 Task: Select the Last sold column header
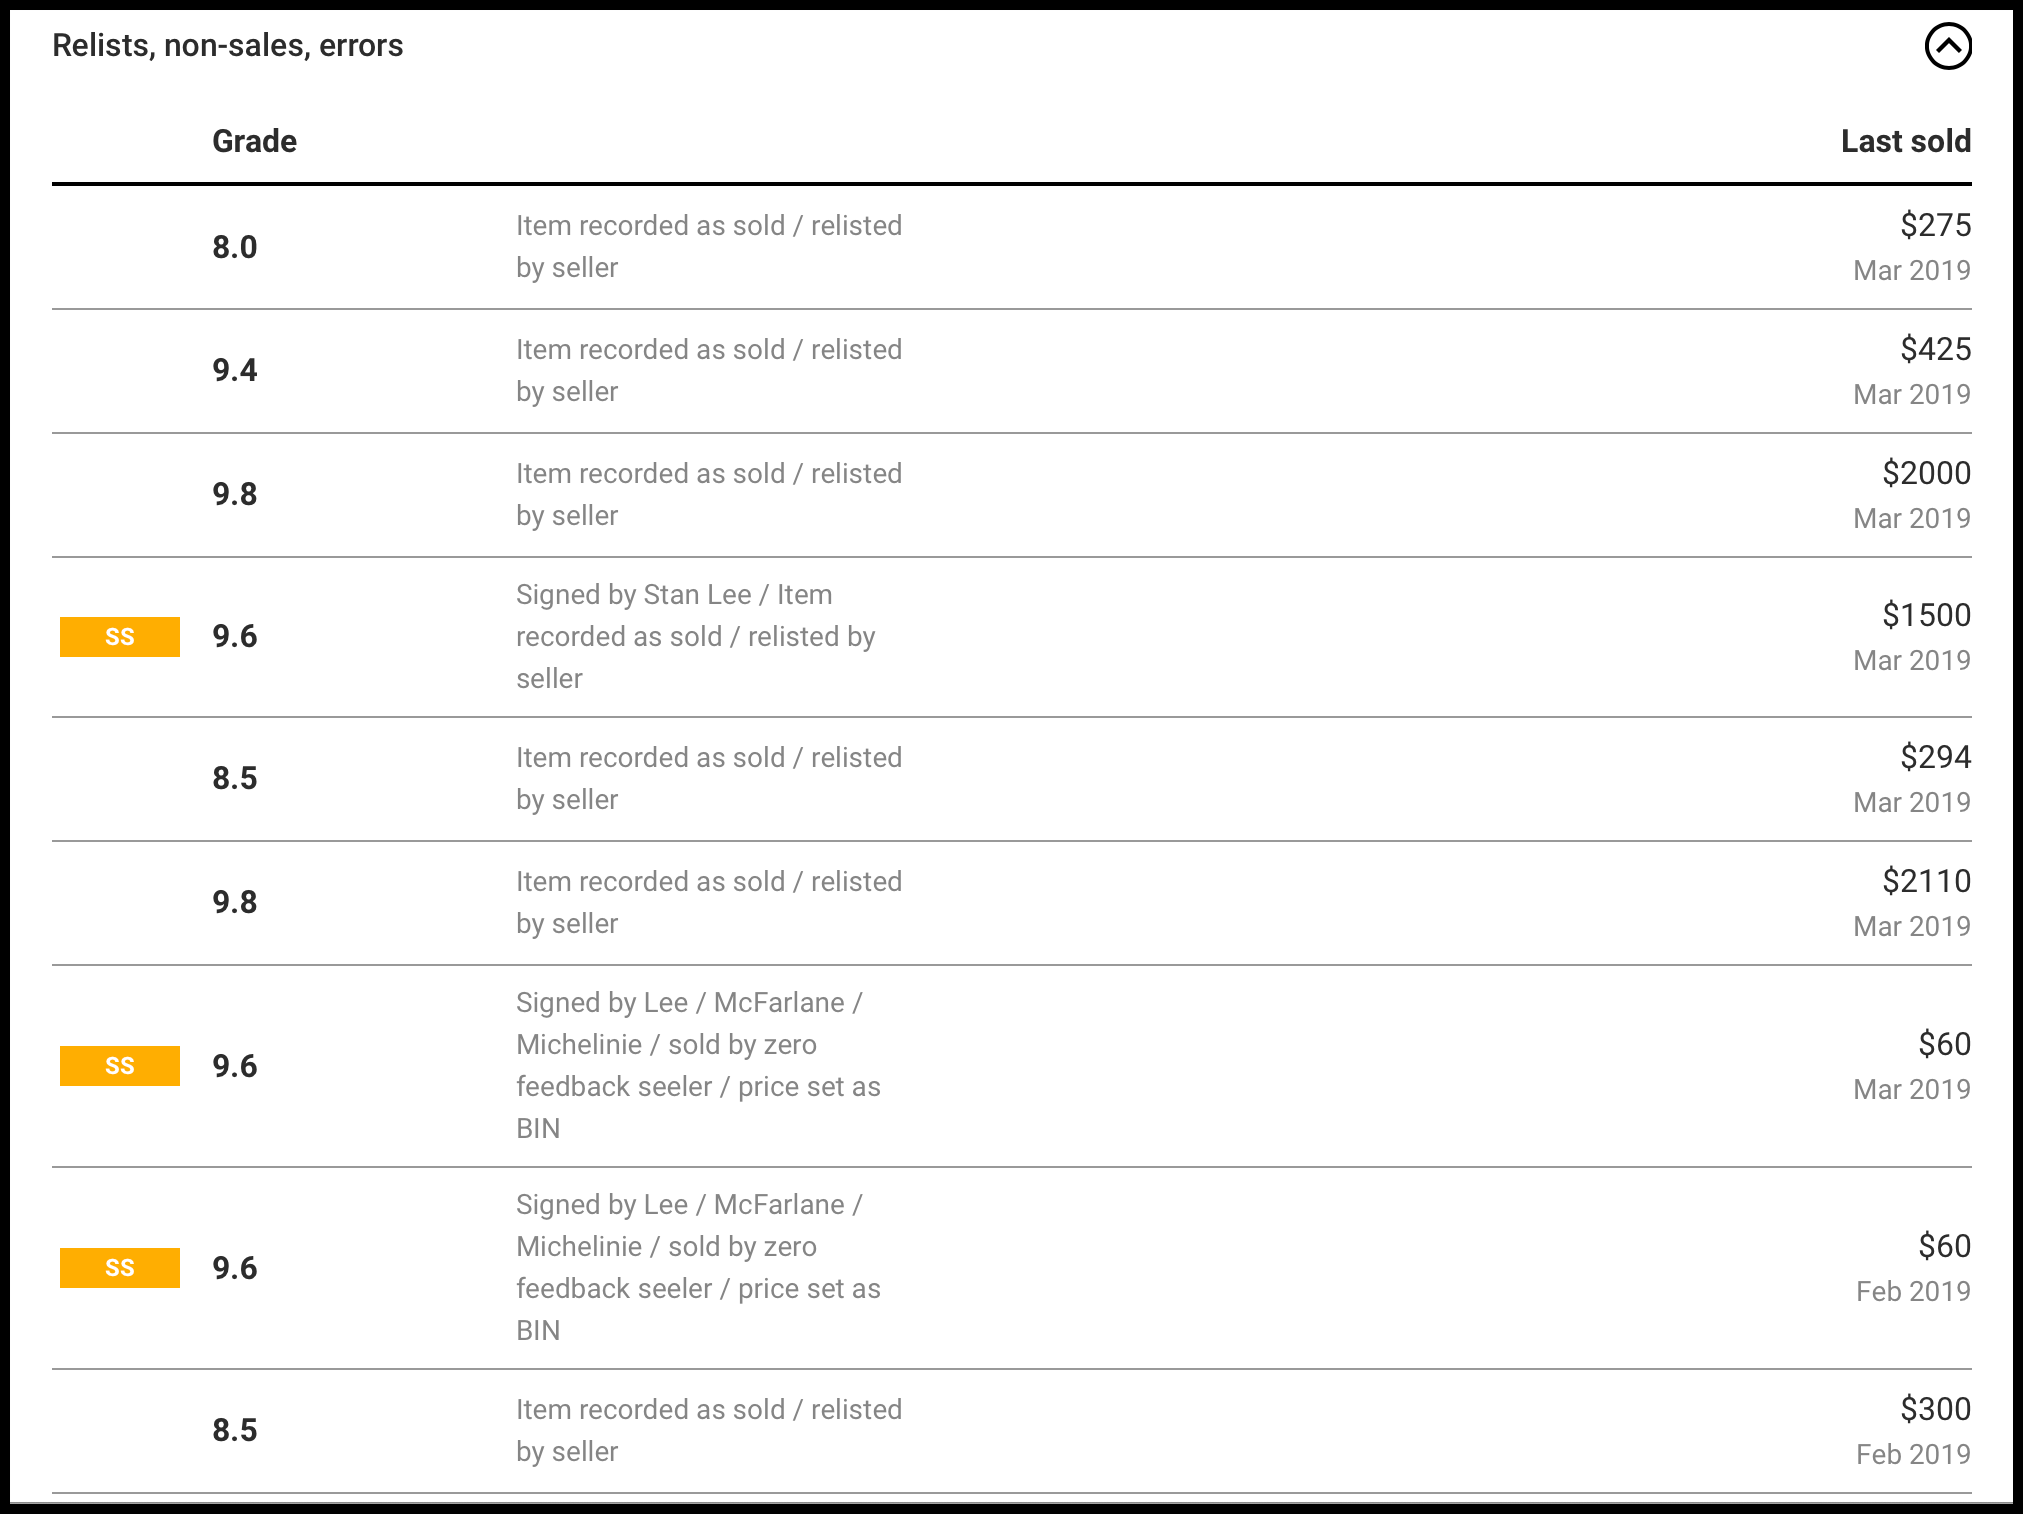(x=1906, y=141)
